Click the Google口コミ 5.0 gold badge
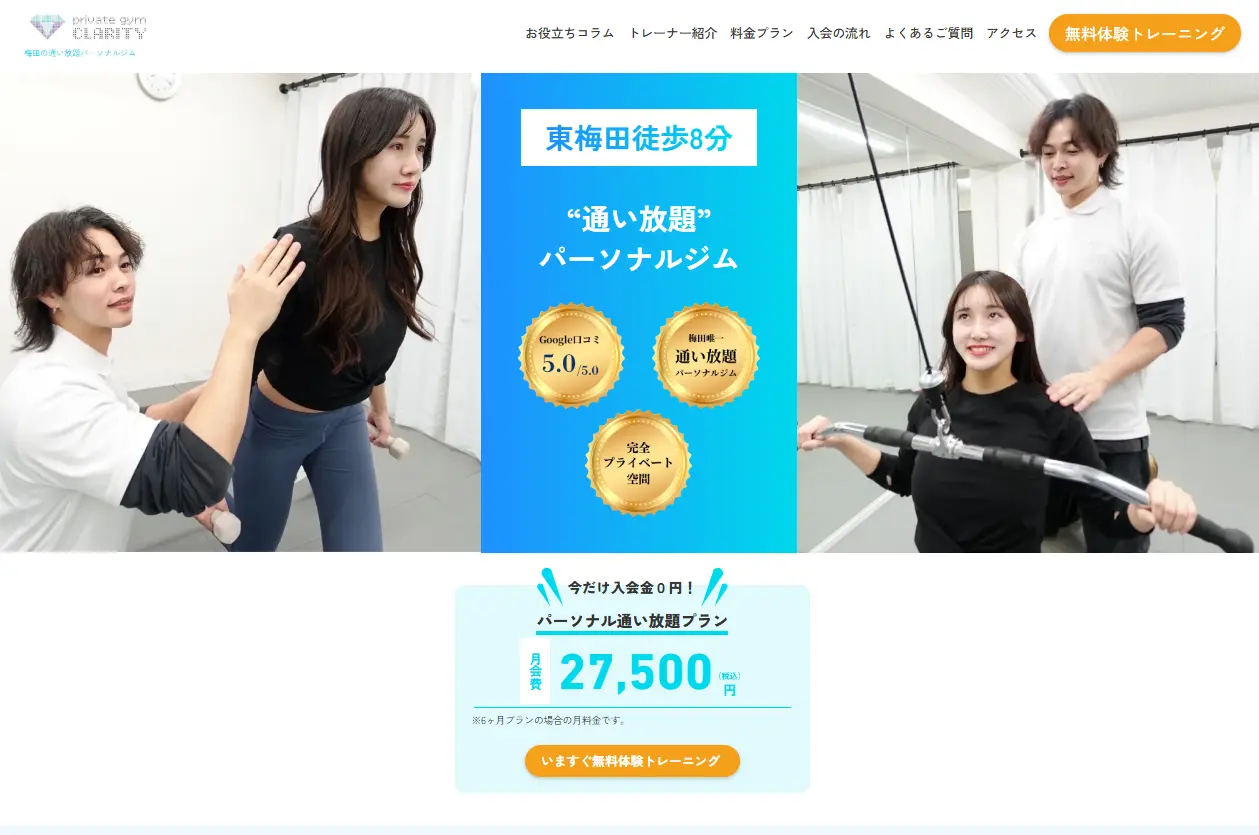Image resolution: width=1259 pixels, height=835 pixels. click(571, 355)
